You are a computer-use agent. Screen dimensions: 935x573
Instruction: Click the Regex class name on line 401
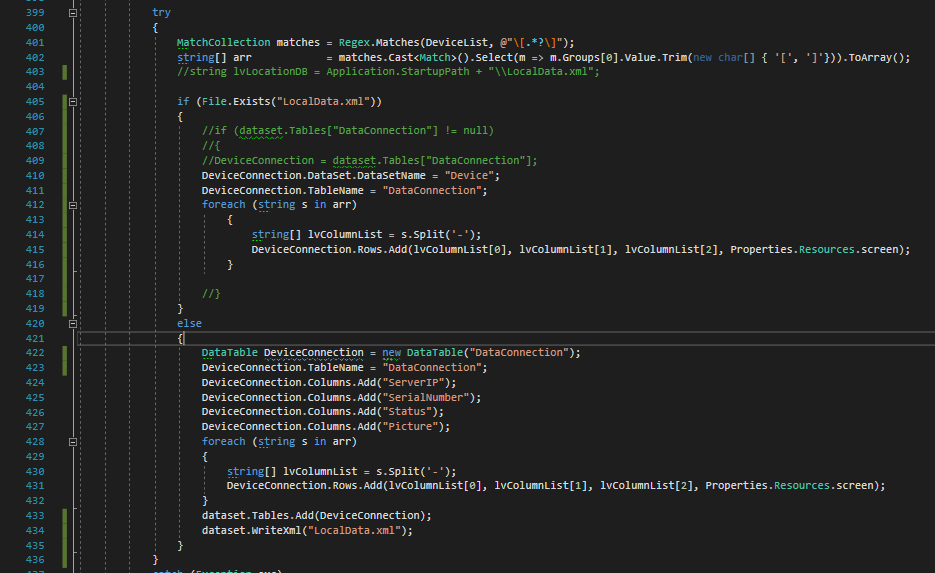tap(354, 42)
